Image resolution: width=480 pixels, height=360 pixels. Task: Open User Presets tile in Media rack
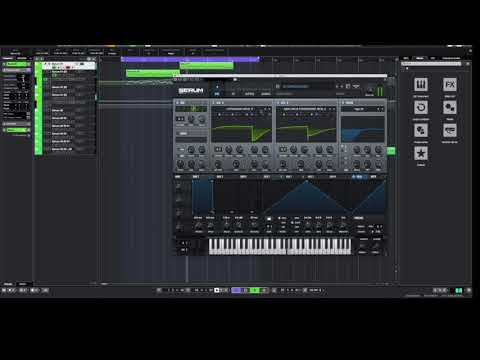pyautogui.click(x=421, y=130)
